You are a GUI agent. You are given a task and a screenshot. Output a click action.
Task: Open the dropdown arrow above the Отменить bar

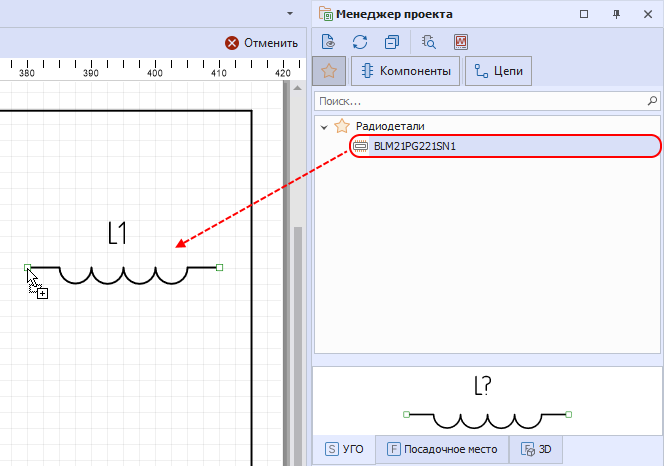(290, 14)
